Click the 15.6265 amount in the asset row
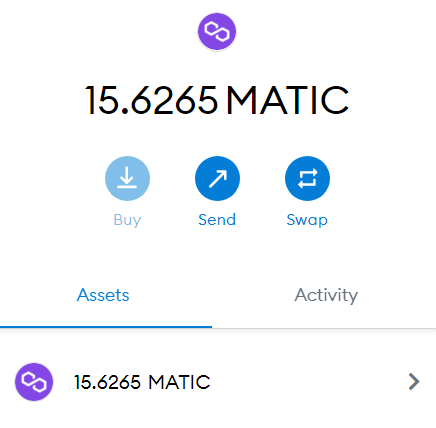The width and height of the screenshot is (436, 428). 107,382
